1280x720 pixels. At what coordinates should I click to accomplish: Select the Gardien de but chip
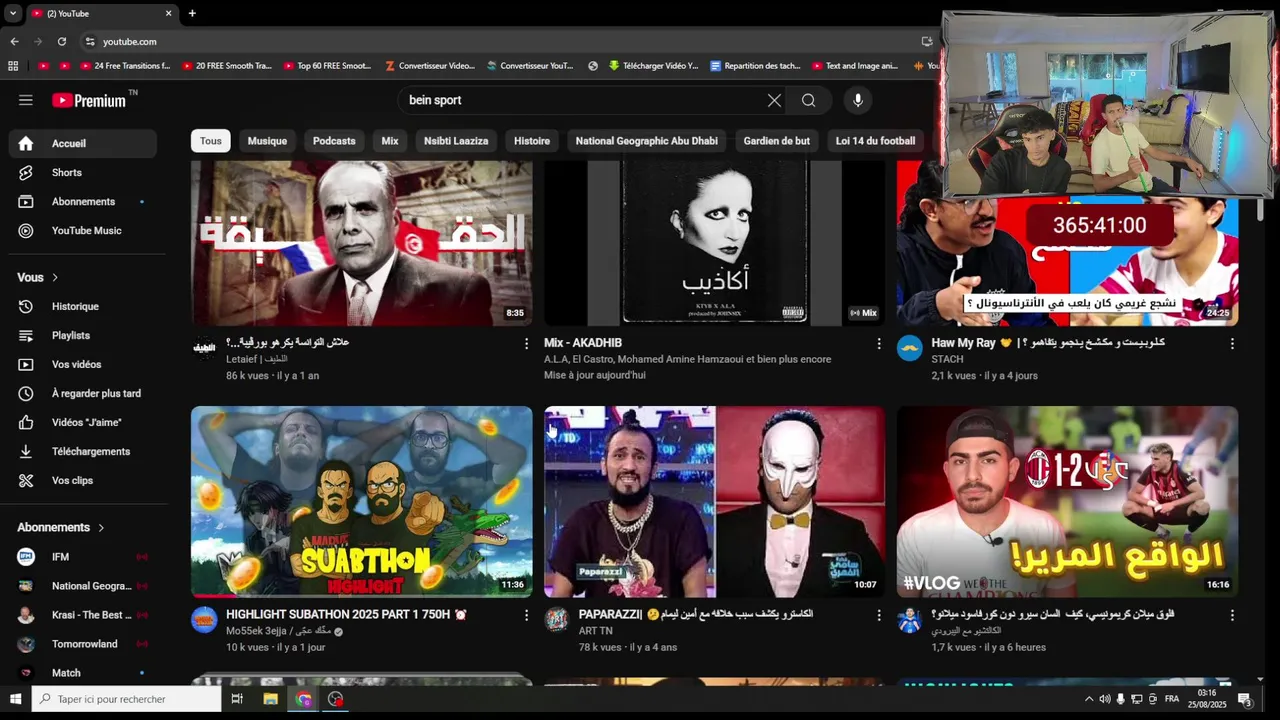(x=777, y=141)
